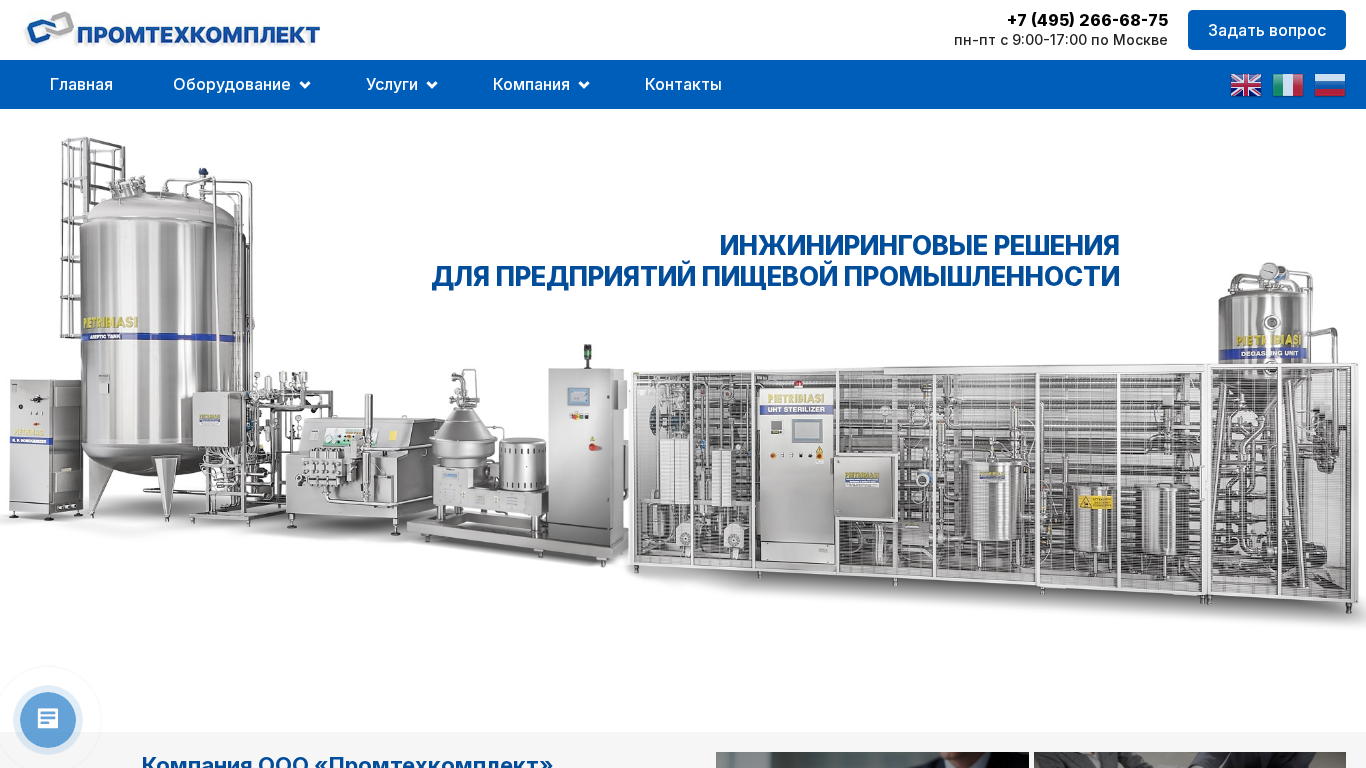Call the phone number +7 (495) 266-68-75
Image resolution: width=1366 pixels, height=768 pixels.
click(1087, 20)
